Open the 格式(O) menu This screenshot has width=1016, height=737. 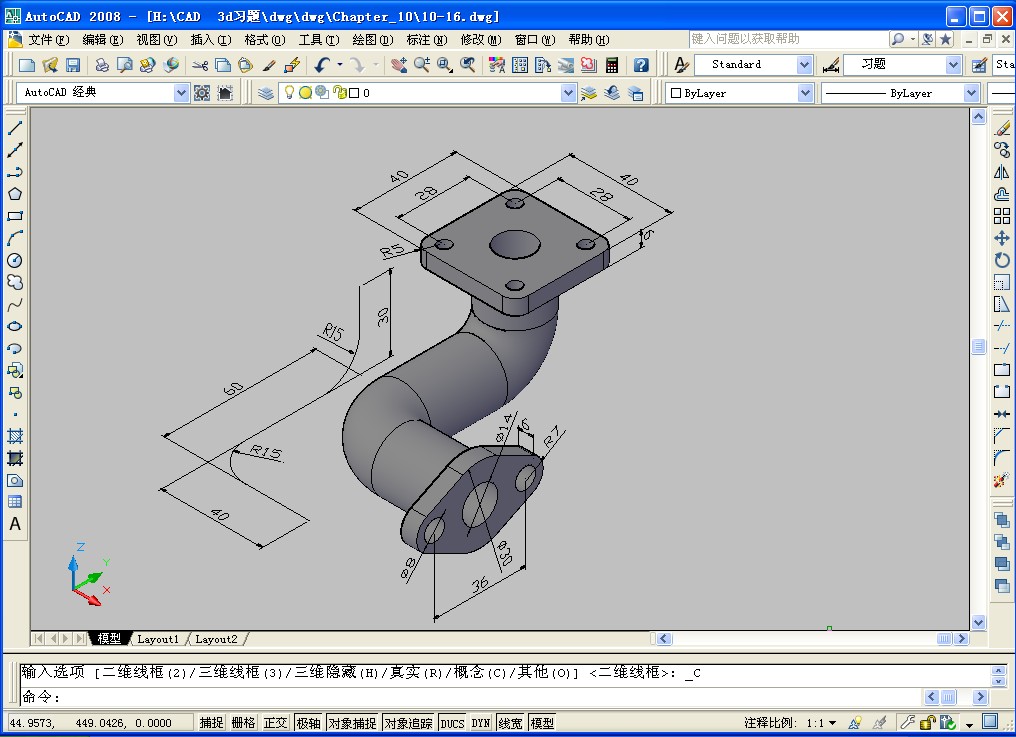265,40
